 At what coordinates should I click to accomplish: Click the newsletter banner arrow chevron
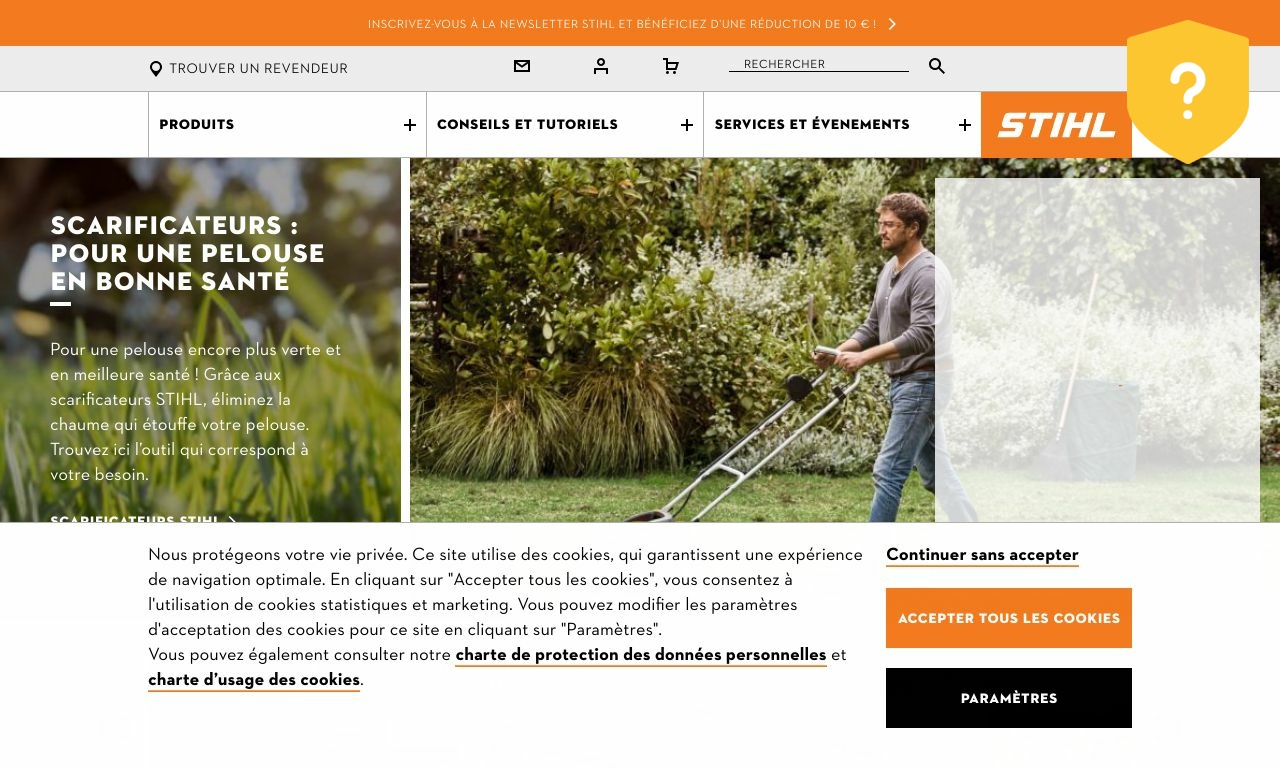point(892,24)
